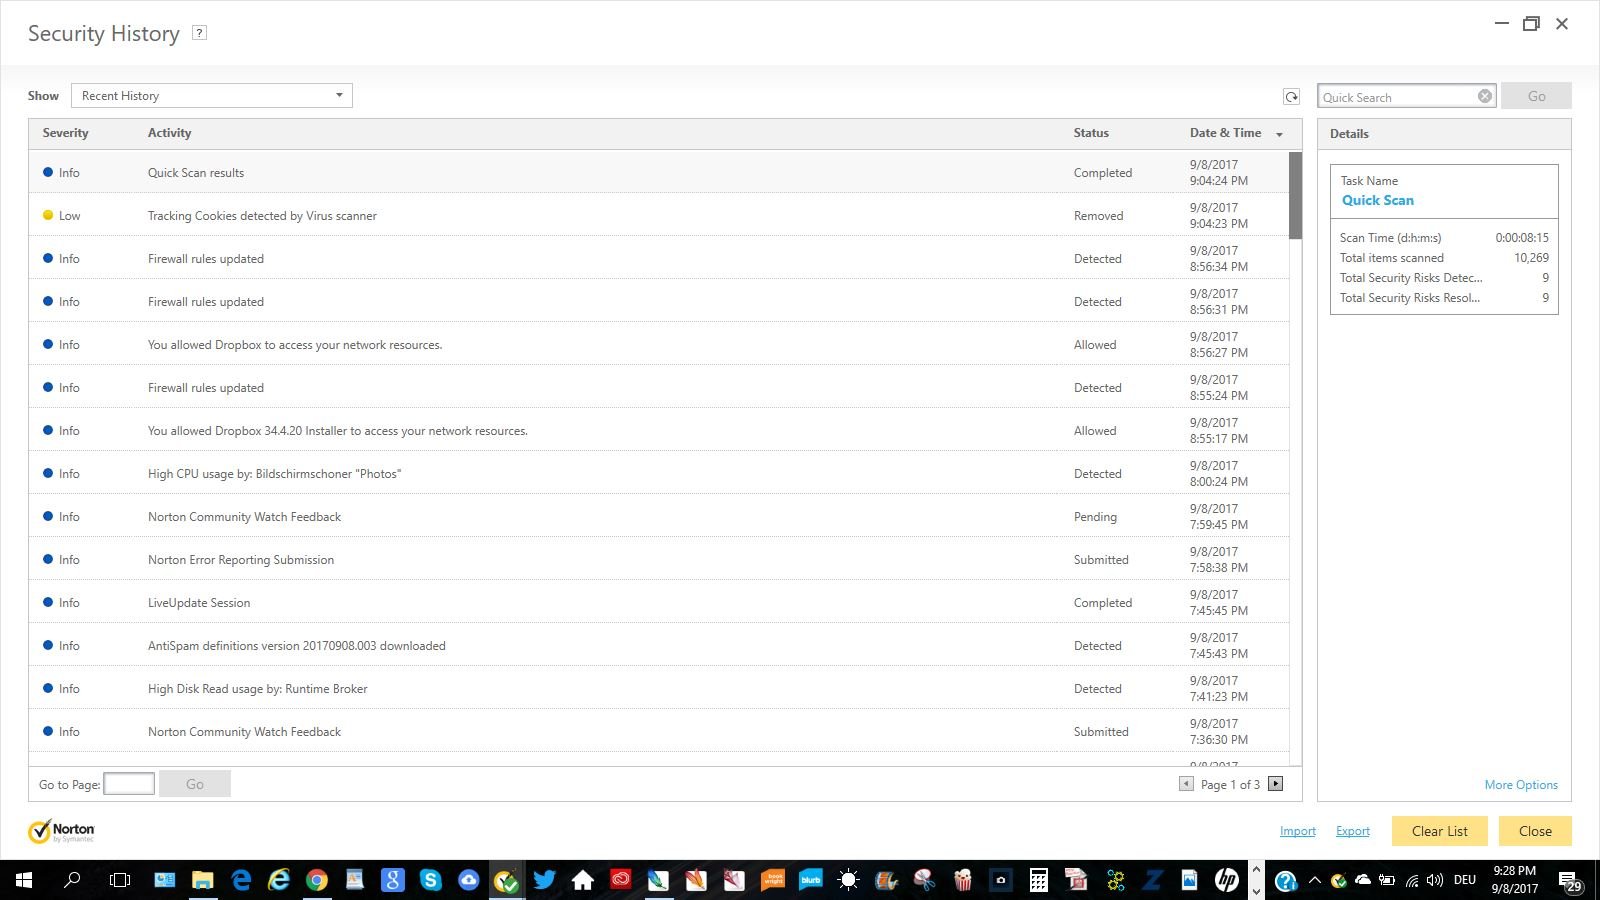Open the Blurb app in the taskbar
Image resolution: width=1600 pixels, height=900 pixels.
(811, 880)
